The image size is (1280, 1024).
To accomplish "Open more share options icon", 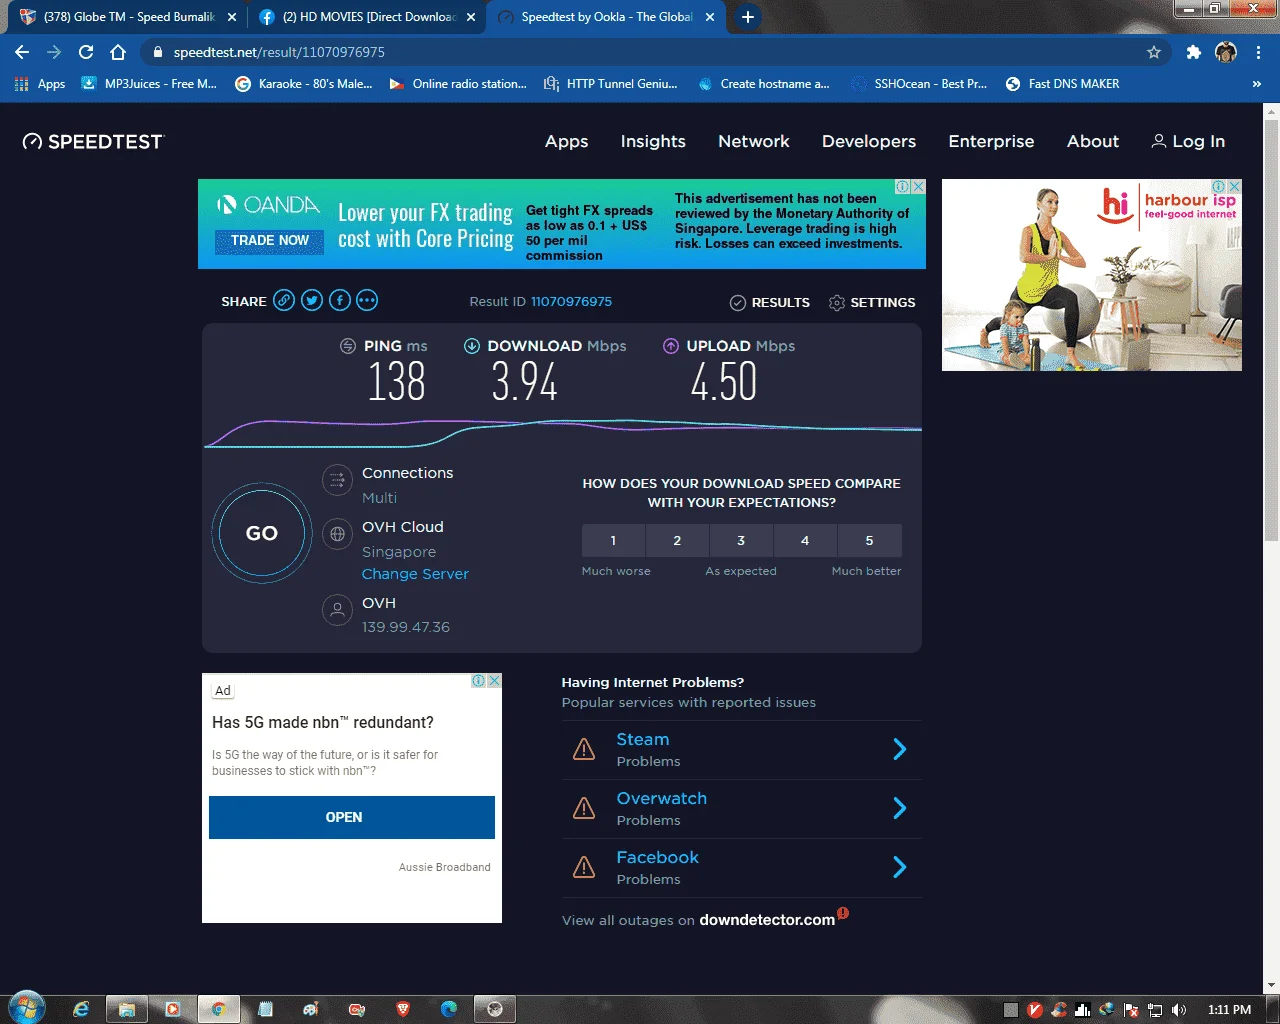I will [367, 300].
